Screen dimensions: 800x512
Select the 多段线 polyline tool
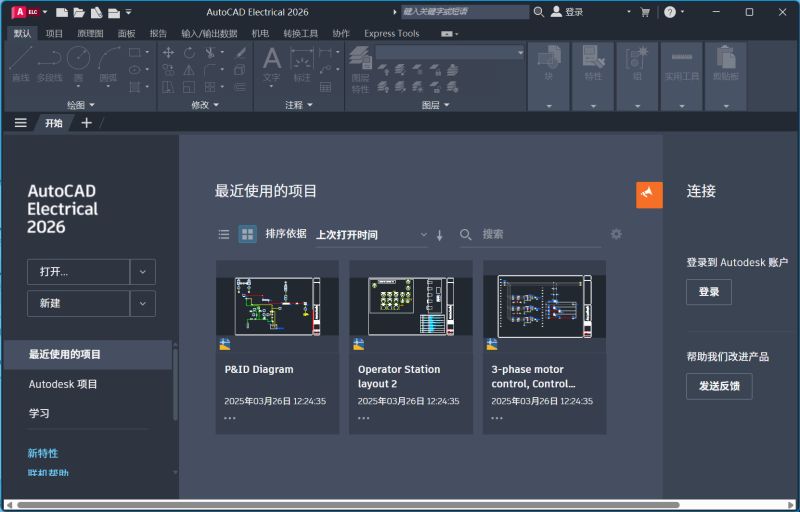(x=49, y=64)
